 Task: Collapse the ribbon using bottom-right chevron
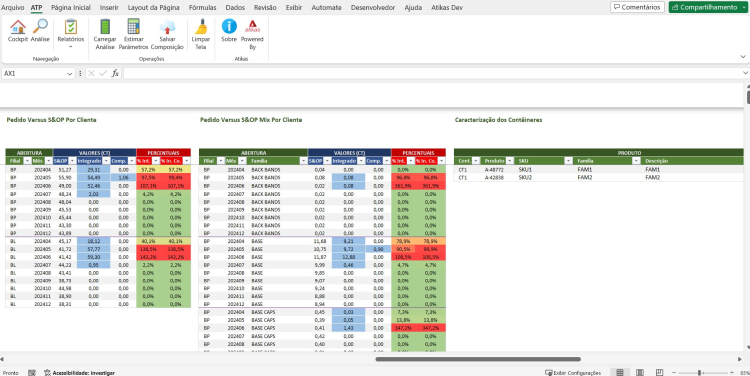743,56
